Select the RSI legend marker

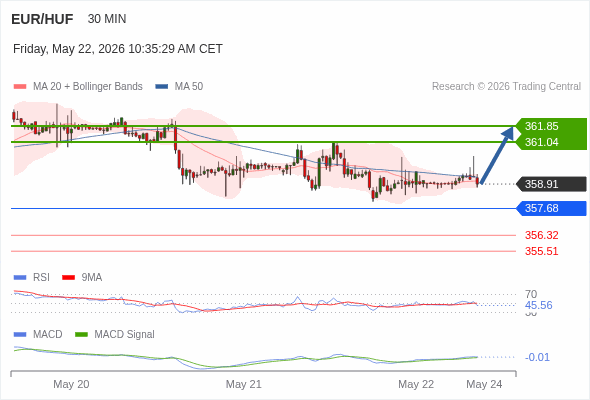click(20, 278)
